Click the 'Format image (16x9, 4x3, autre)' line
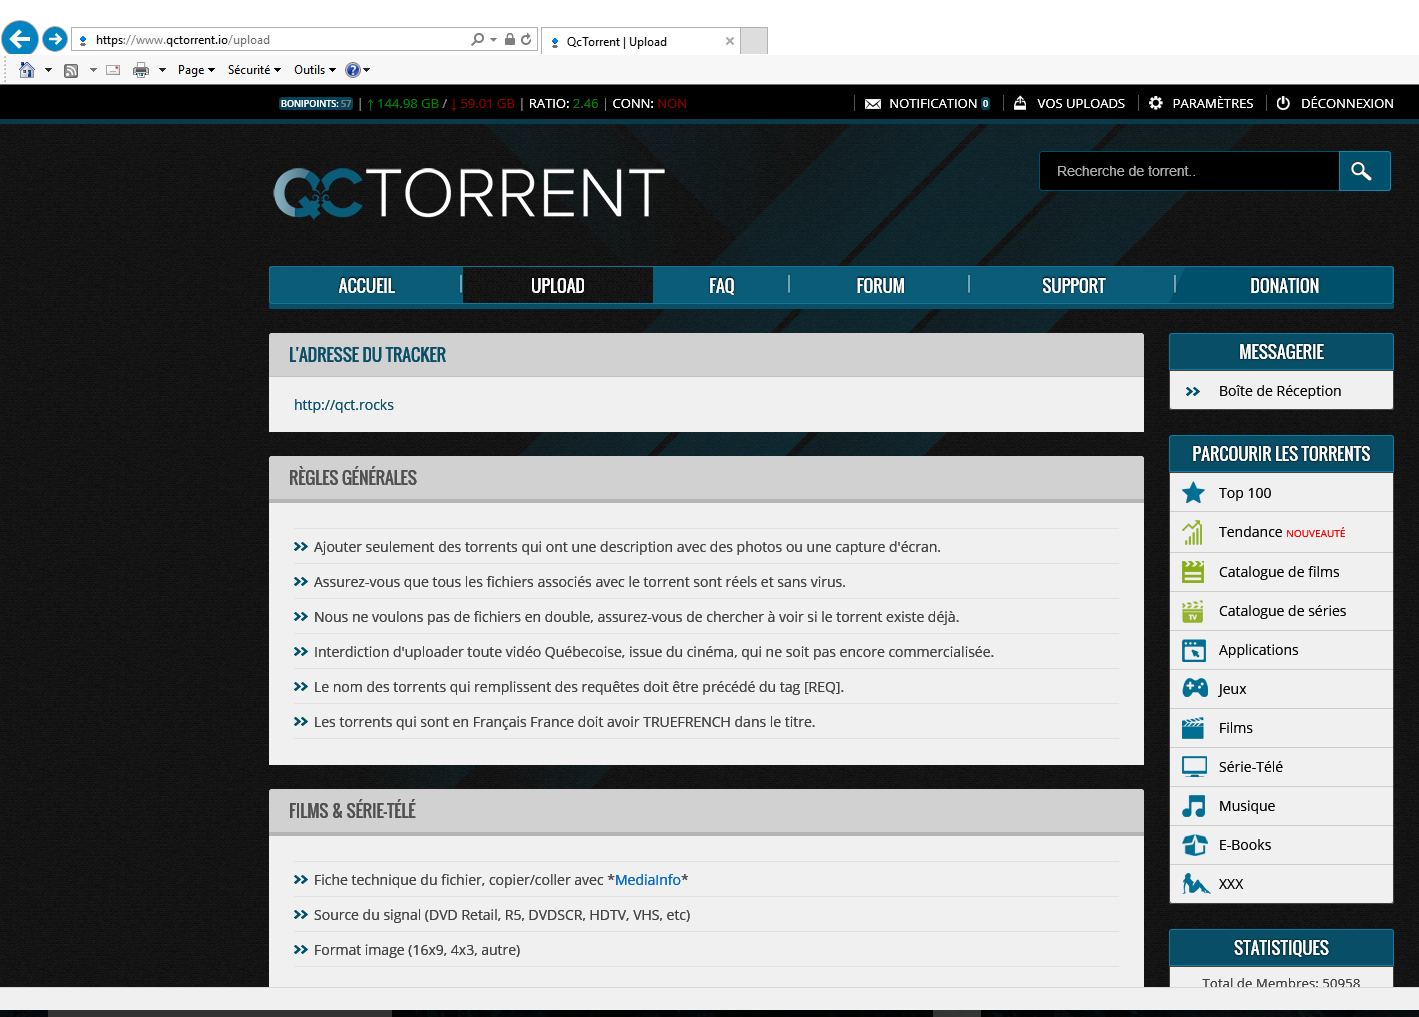The image size is (1419, 1017). click(417, 950)
